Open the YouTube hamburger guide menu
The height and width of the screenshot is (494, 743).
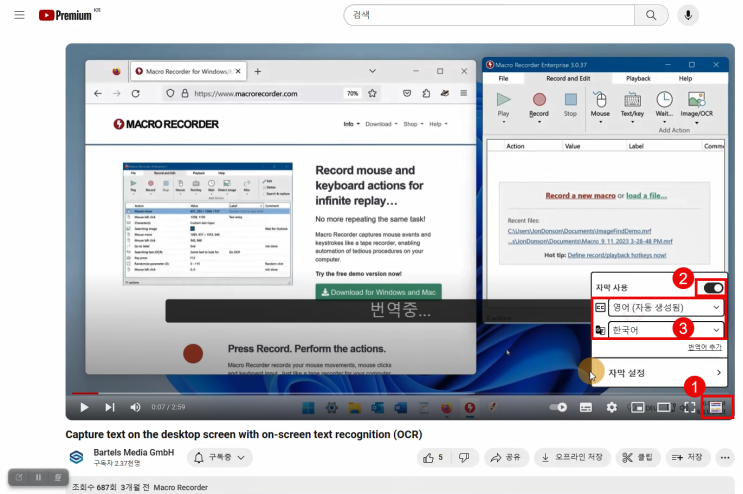pyautogui.click(x=19, y=15)
